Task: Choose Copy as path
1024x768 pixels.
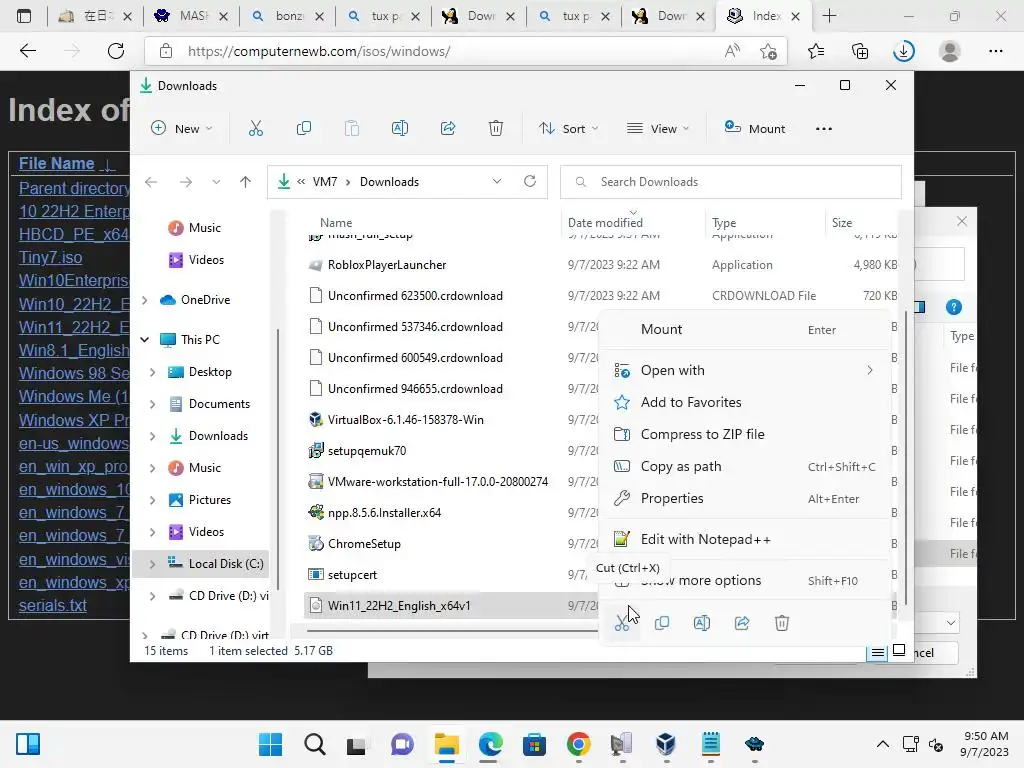Action: (x=745, y=466)
